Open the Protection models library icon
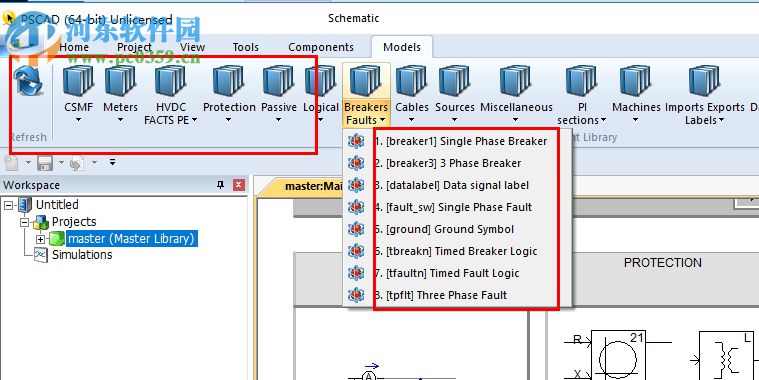This screenshot has height=380, width=759. click(228, 81)
